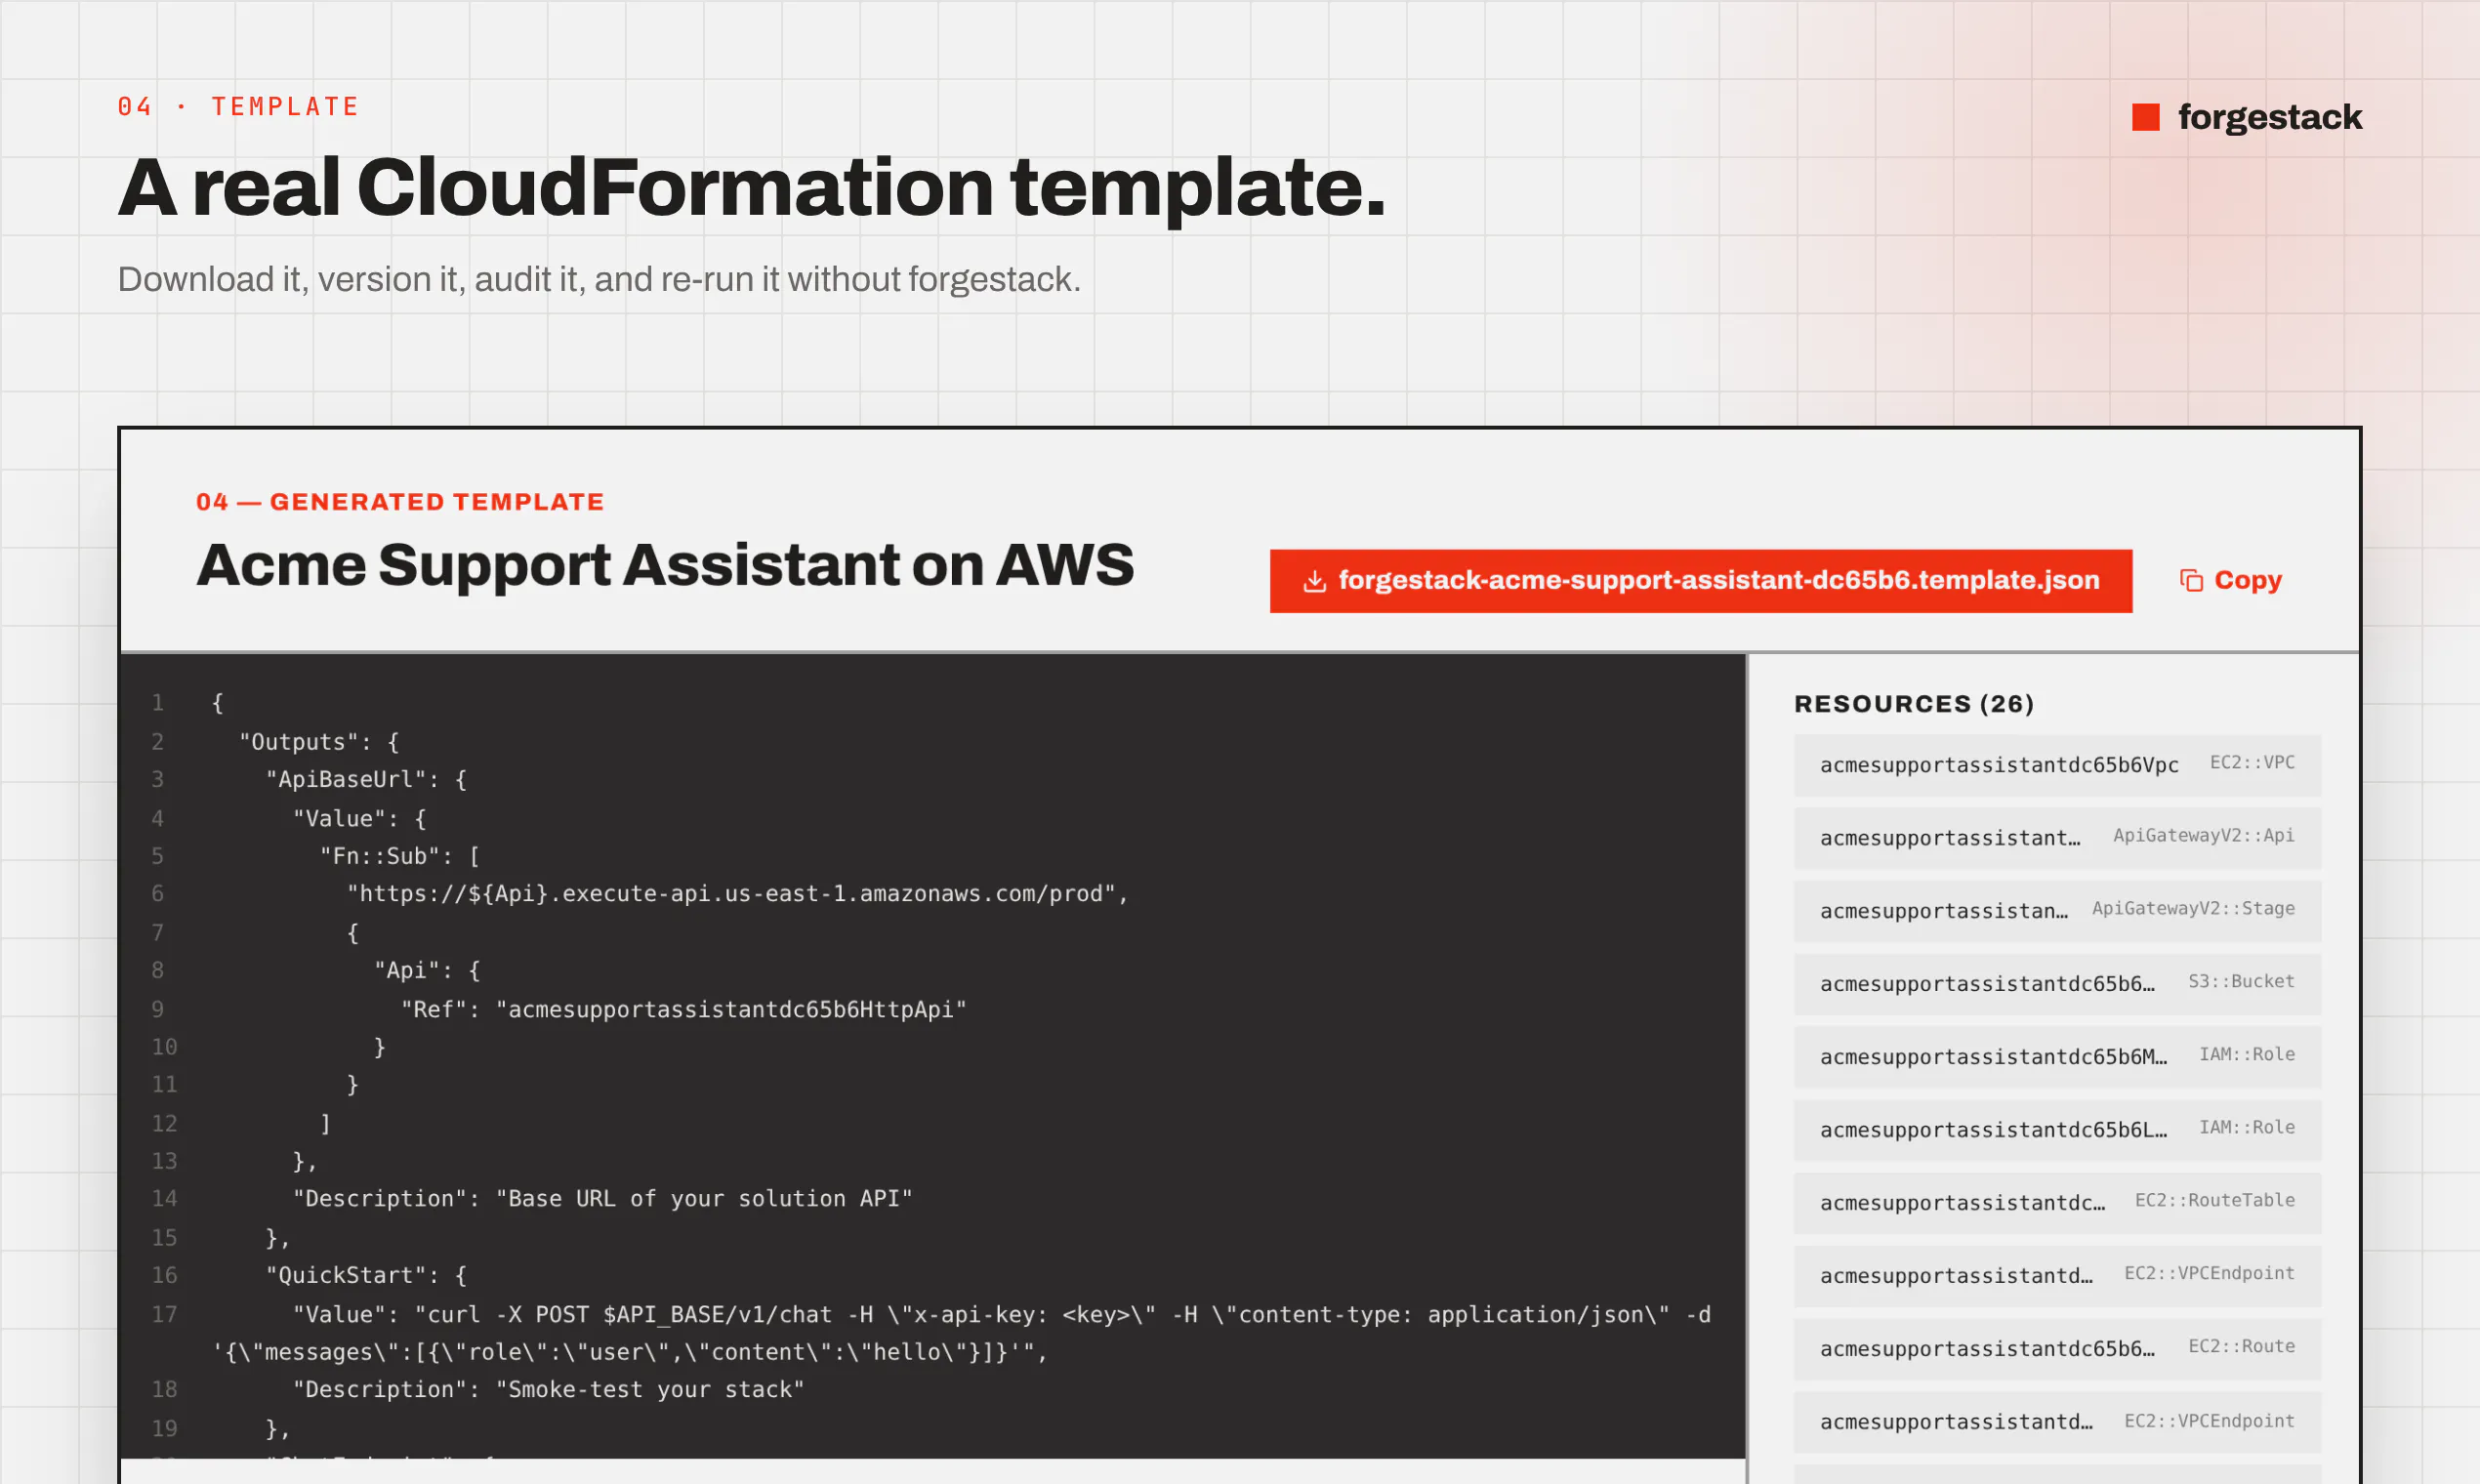Click the curl command on line 17
2480x1484 pixels.
962,1333
